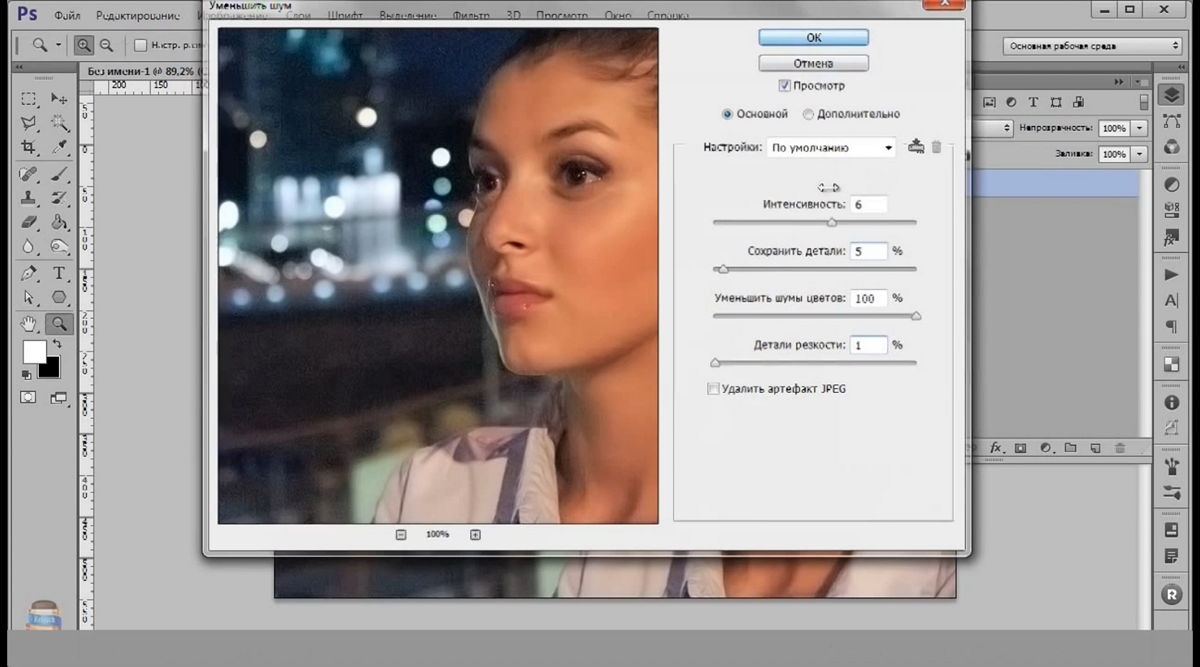Open the Настройки preset dropdown
The height and width of the screenshot is (667, 1200).
coord(832,148)
